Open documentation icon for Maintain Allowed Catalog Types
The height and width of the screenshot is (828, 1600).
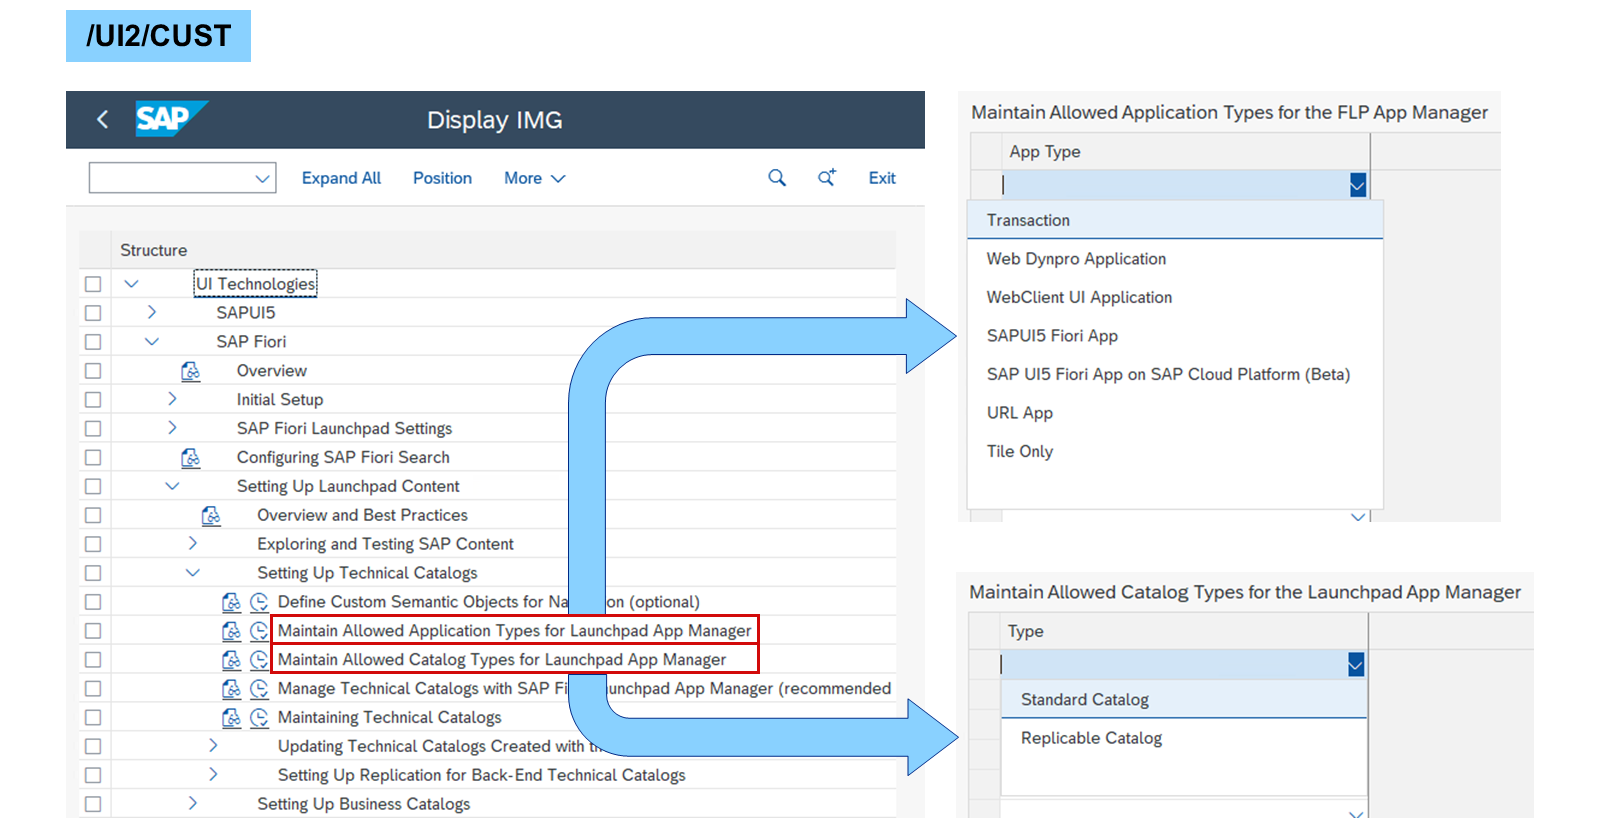(231, 660)
